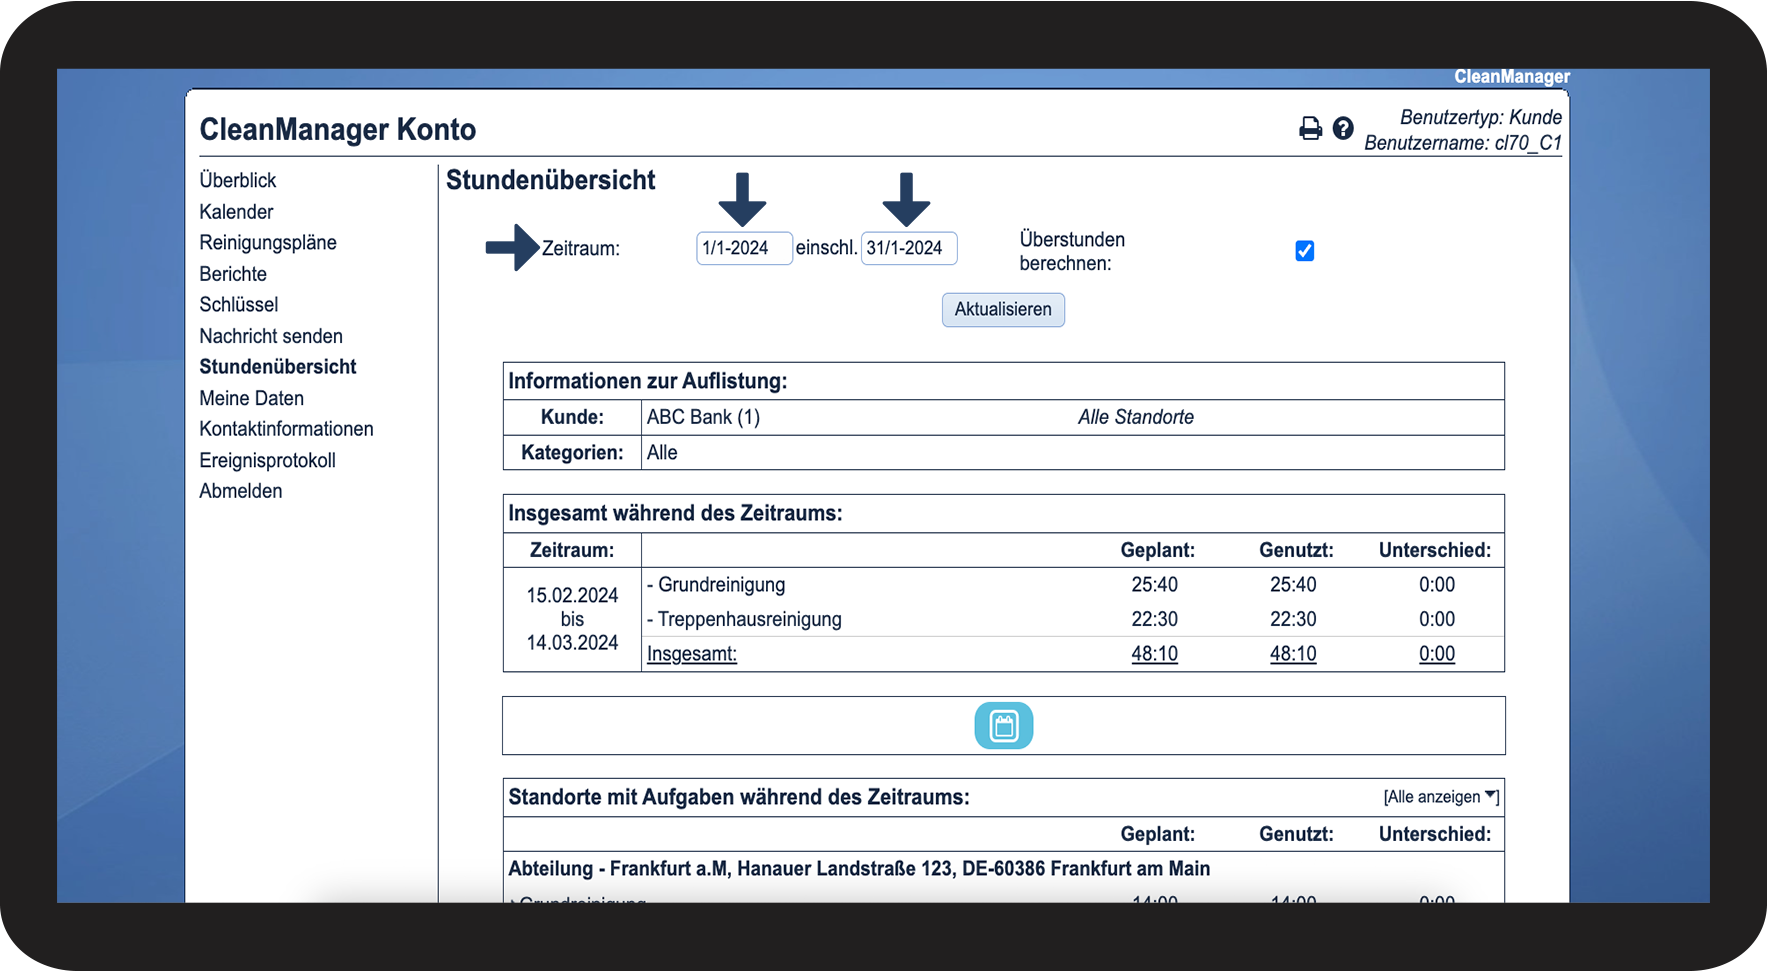This screenshot has width=1767, height=971.
Task: Navigate to Kontaktinformationen
Action: 286,429
